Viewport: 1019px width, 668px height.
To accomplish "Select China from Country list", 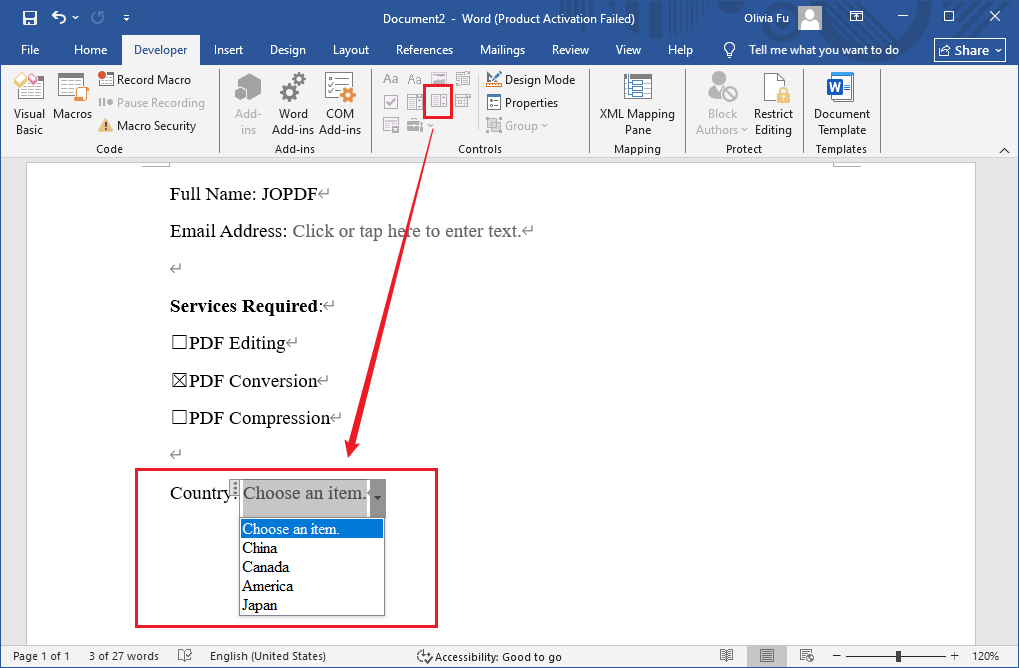I will [x=312, y=548].
